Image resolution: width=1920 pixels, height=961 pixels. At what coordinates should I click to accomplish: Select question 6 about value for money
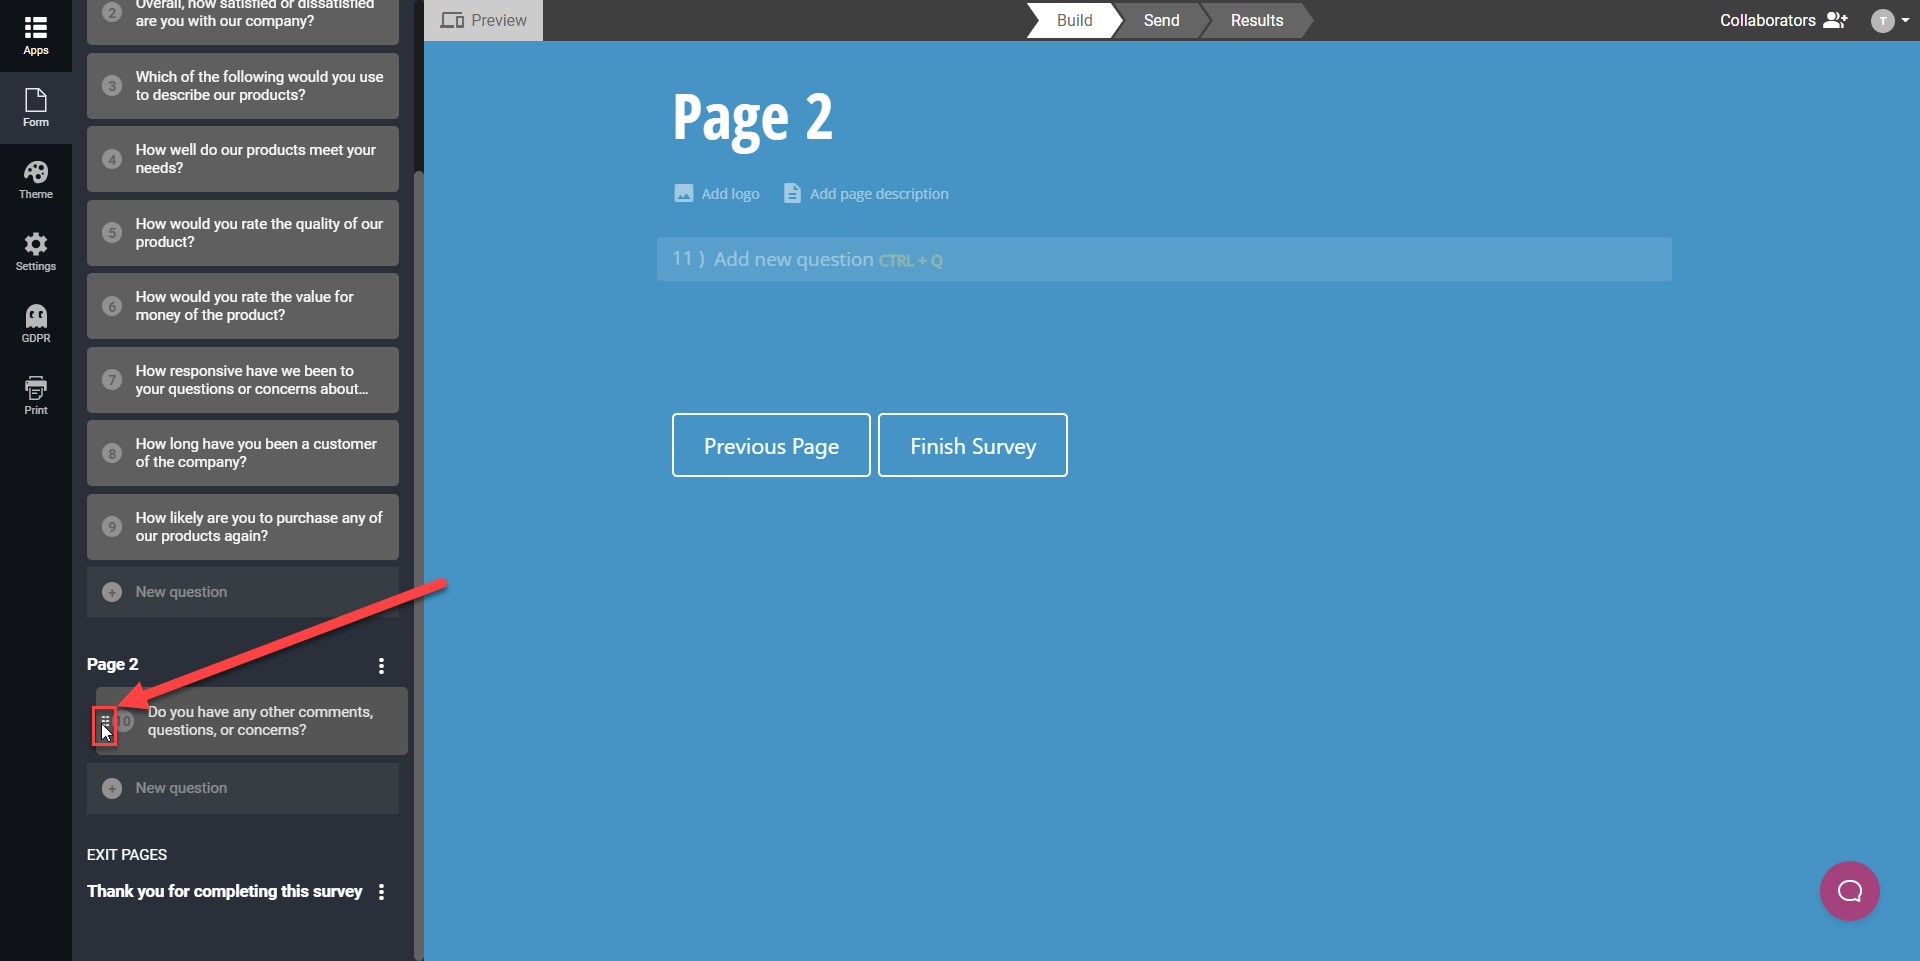click(243, 306)
